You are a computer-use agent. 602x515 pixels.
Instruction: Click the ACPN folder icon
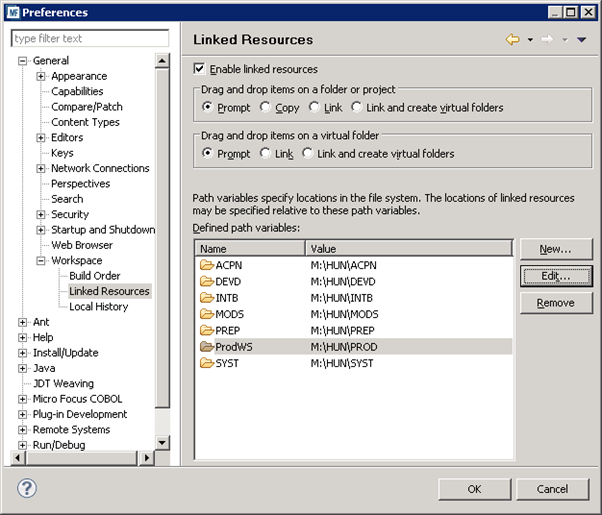point(207,265)
